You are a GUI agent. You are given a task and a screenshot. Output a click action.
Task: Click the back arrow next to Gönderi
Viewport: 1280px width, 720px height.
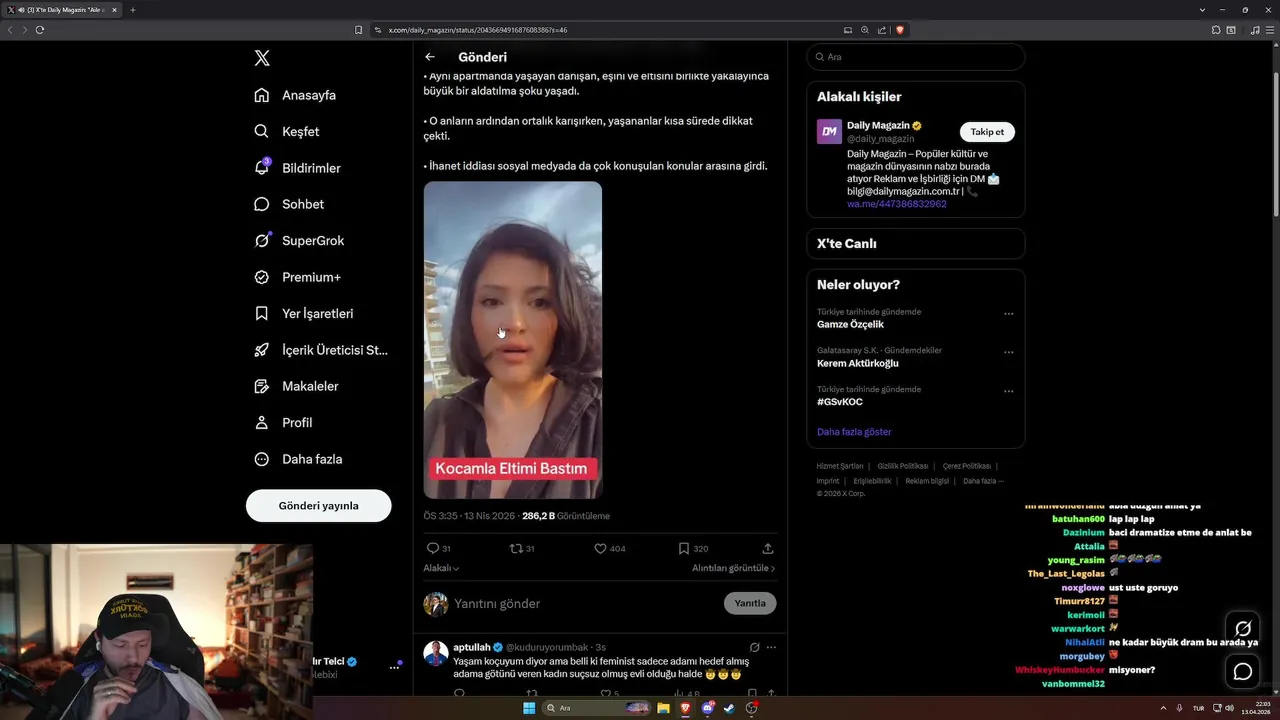430,57
